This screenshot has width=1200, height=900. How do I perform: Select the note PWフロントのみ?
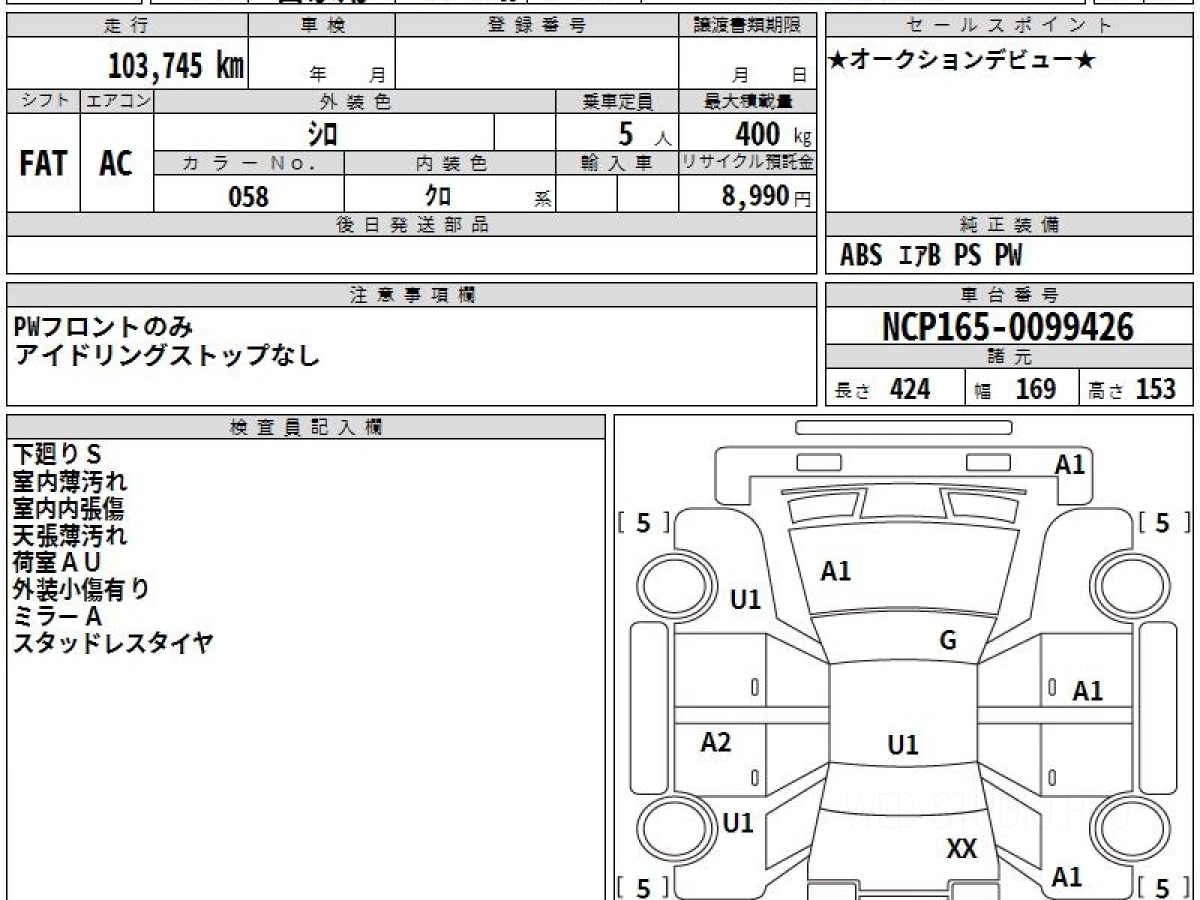[103, 326]
